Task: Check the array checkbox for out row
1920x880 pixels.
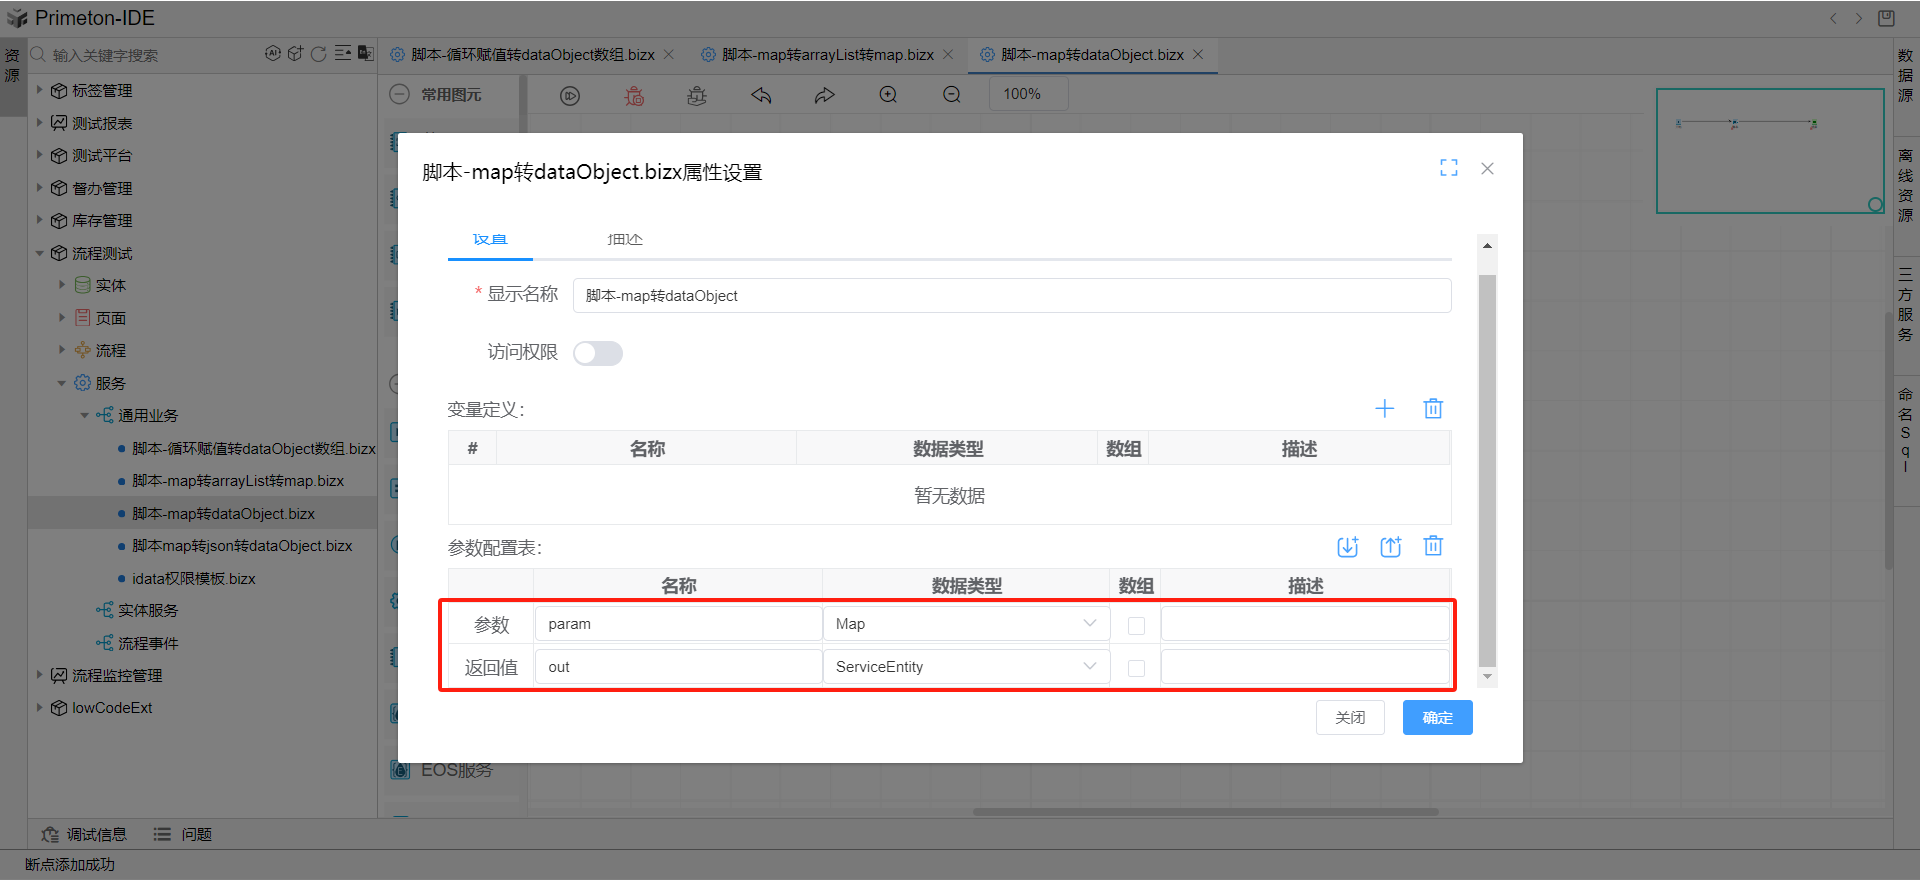Action: pos(1136,668)
